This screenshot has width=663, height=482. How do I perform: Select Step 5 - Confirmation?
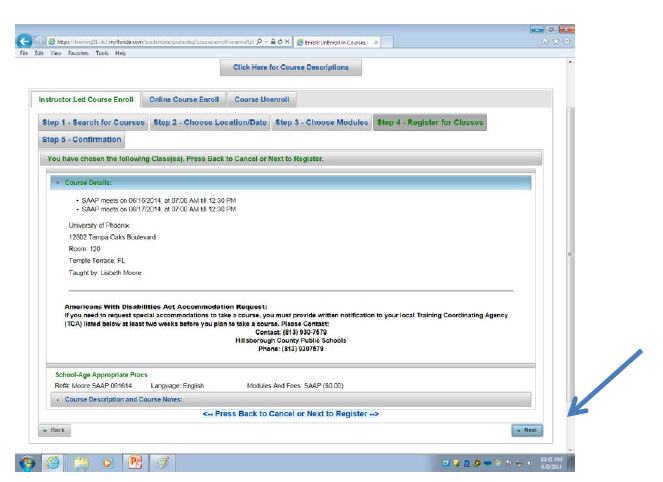82,140
